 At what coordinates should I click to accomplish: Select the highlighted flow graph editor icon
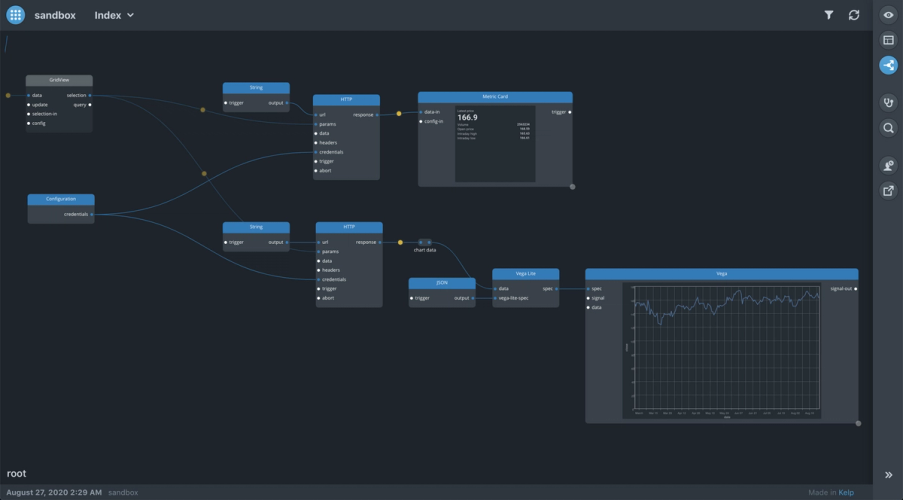click(889, 65)
